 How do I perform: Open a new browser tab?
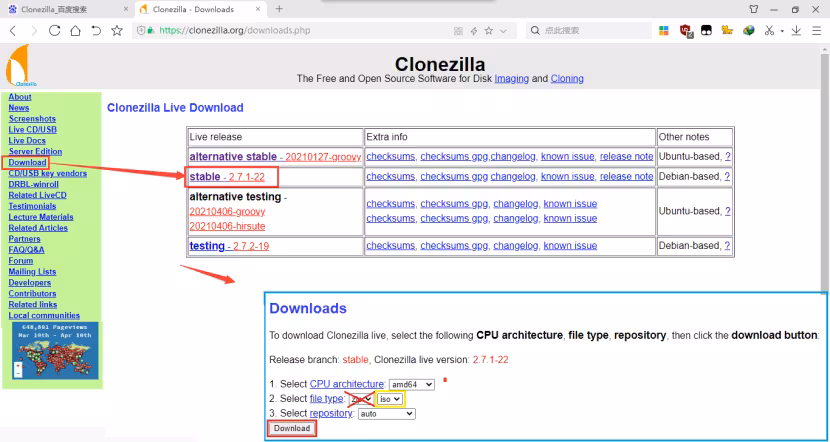[x=279, y=8]
